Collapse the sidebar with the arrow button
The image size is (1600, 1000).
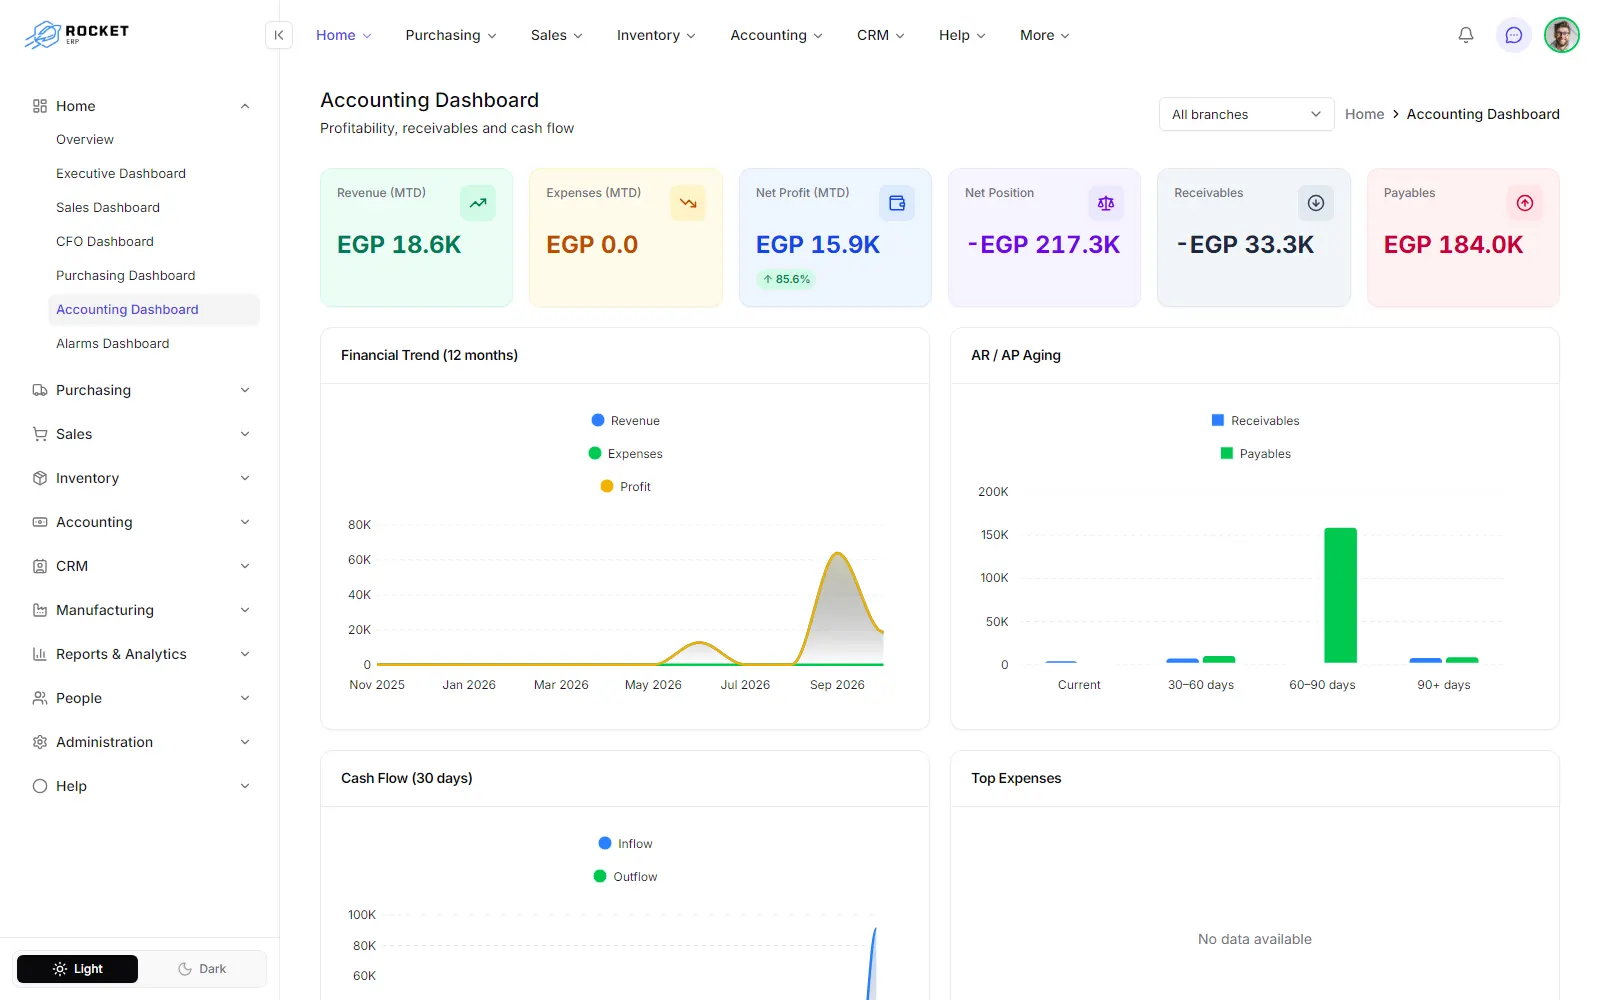pos(279,35)
